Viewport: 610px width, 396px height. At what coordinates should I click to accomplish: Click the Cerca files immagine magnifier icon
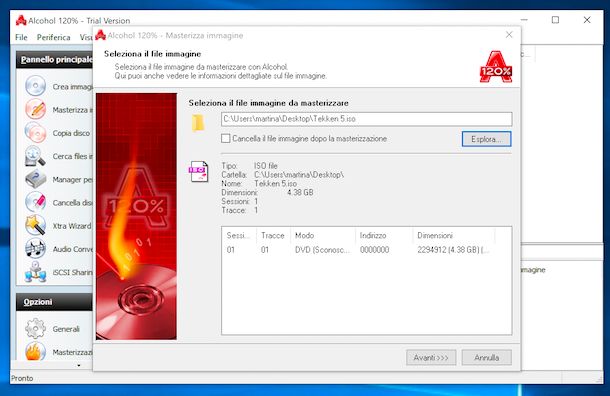coord(35,156)
